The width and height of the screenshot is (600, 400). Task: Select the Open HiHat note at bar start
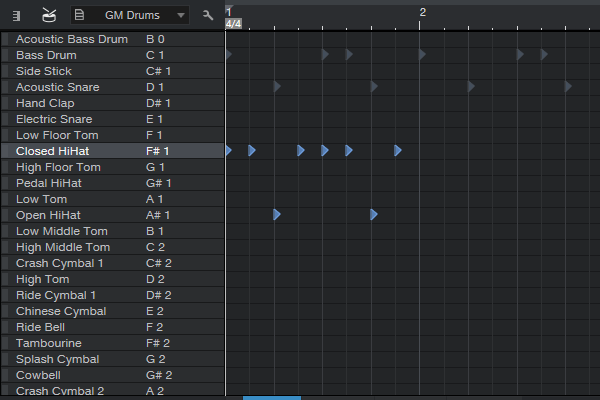pyautogui.click(x=277, y=215)
